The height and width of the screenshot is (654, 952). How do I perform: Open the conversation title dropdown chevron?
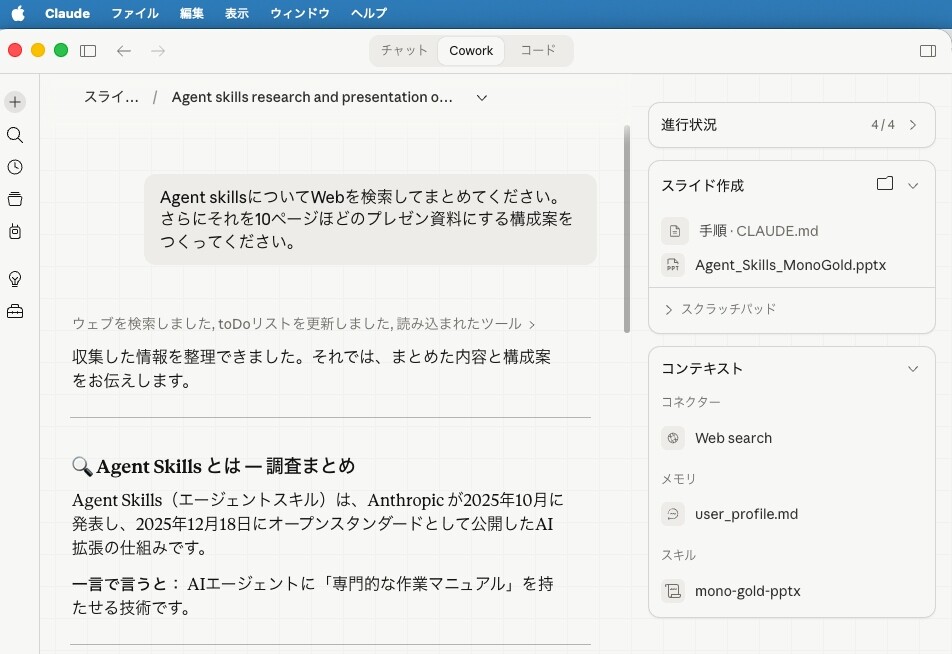[482, 98]
